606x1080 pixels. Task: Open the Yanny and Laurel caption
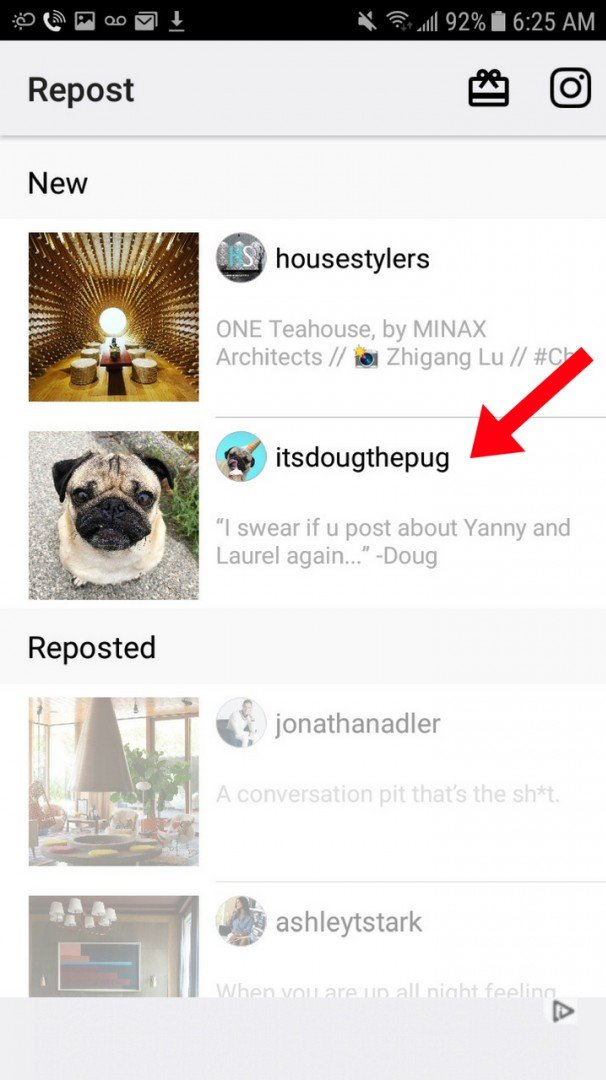click(393, 541)
